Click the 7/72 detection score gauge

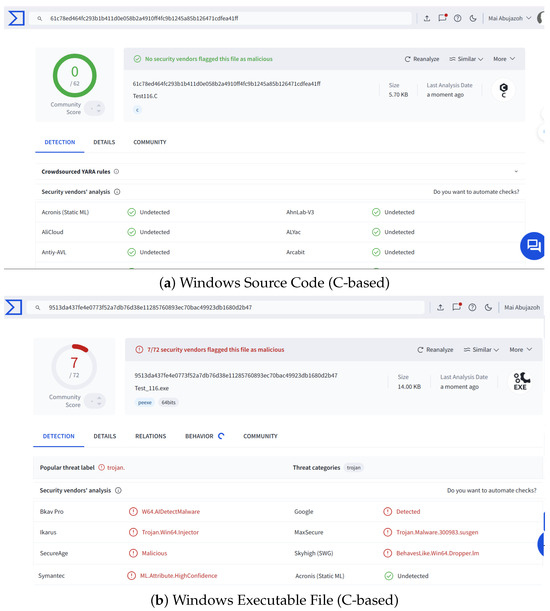tap(74, 366)
